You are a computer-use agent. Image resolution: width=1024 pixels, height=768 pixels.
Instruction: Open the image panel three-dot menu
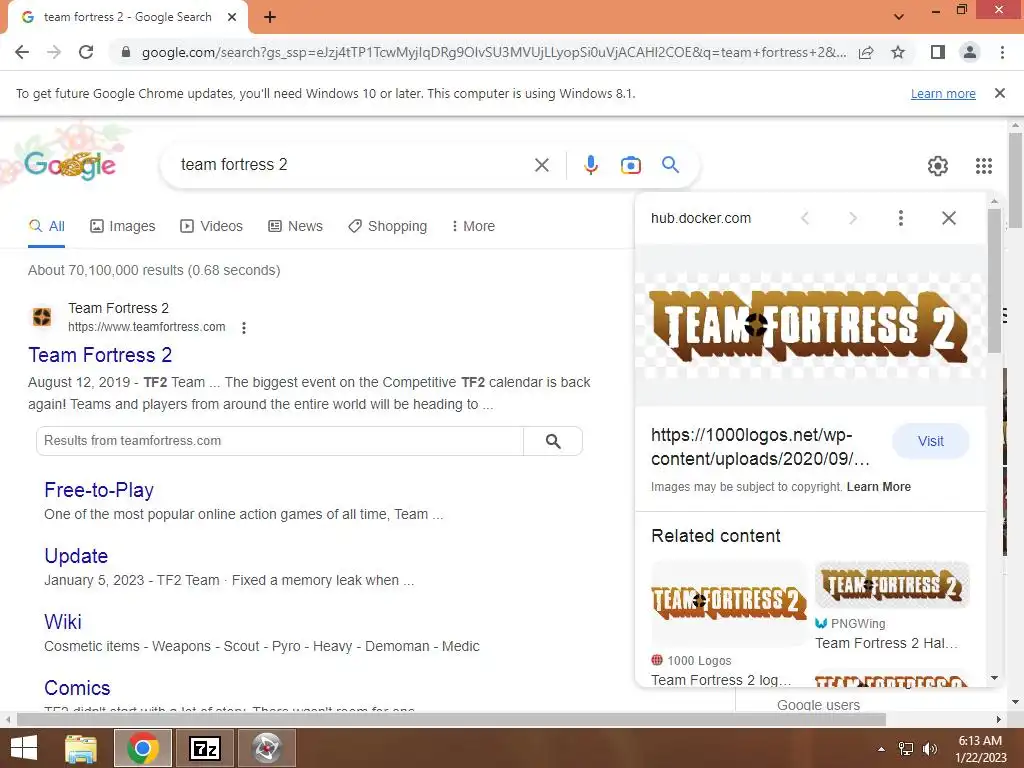[901, 218]
